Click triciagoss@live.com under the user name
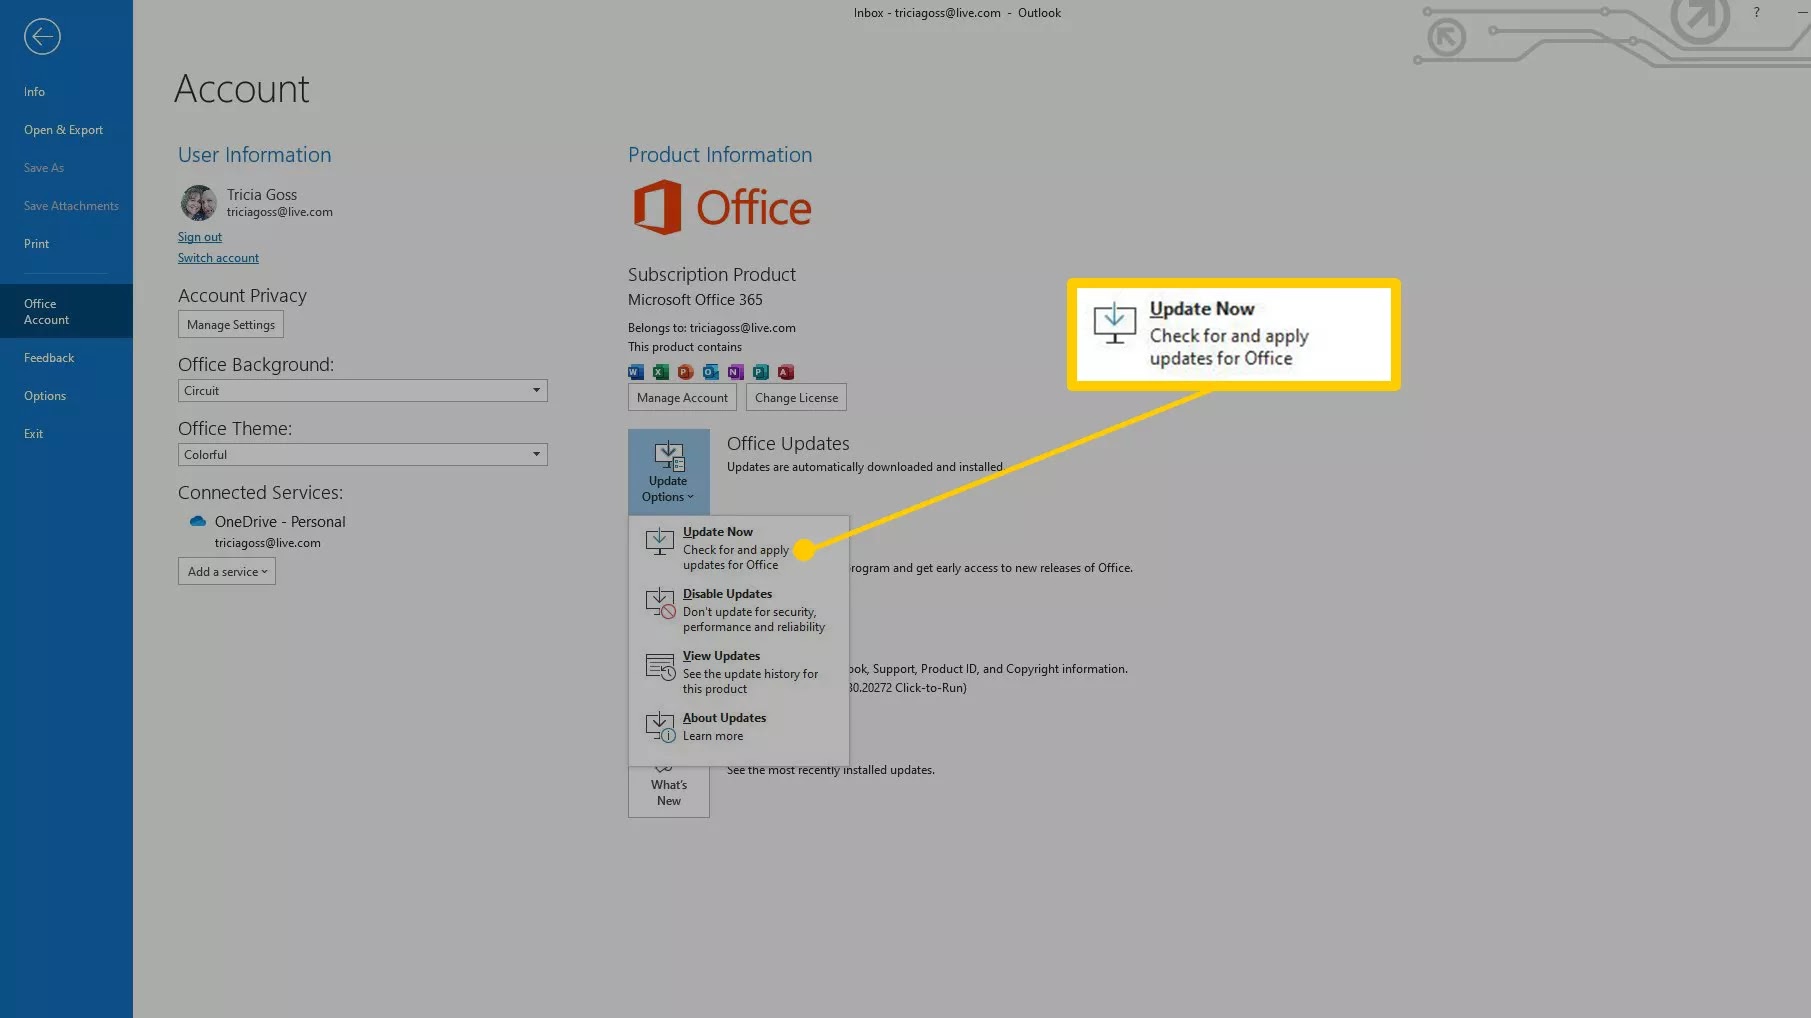This screenshot has height=1018, width=1811. (x=280, y=212)
